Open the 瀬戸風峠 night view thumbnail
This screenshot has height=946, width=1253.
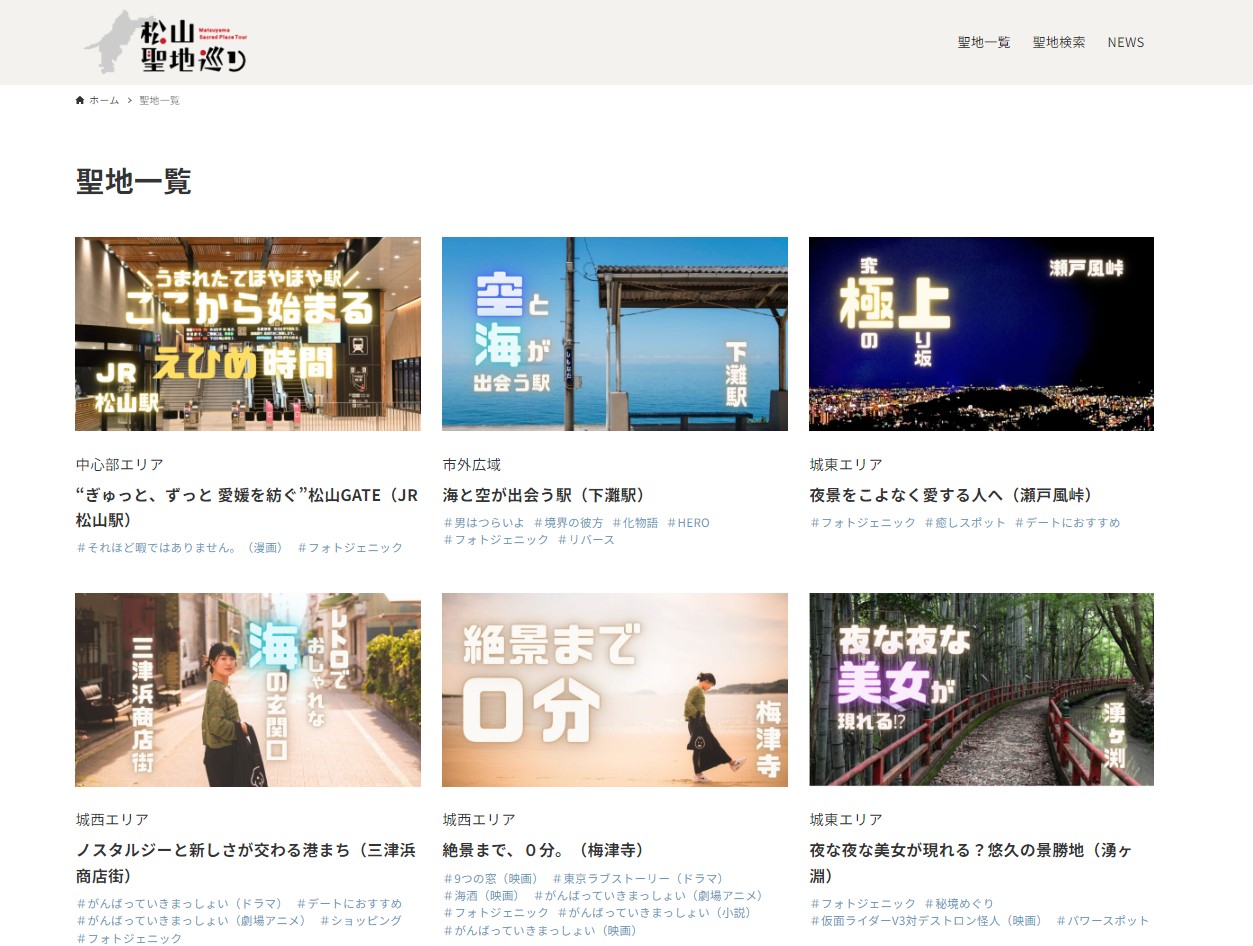coord(981,334)
